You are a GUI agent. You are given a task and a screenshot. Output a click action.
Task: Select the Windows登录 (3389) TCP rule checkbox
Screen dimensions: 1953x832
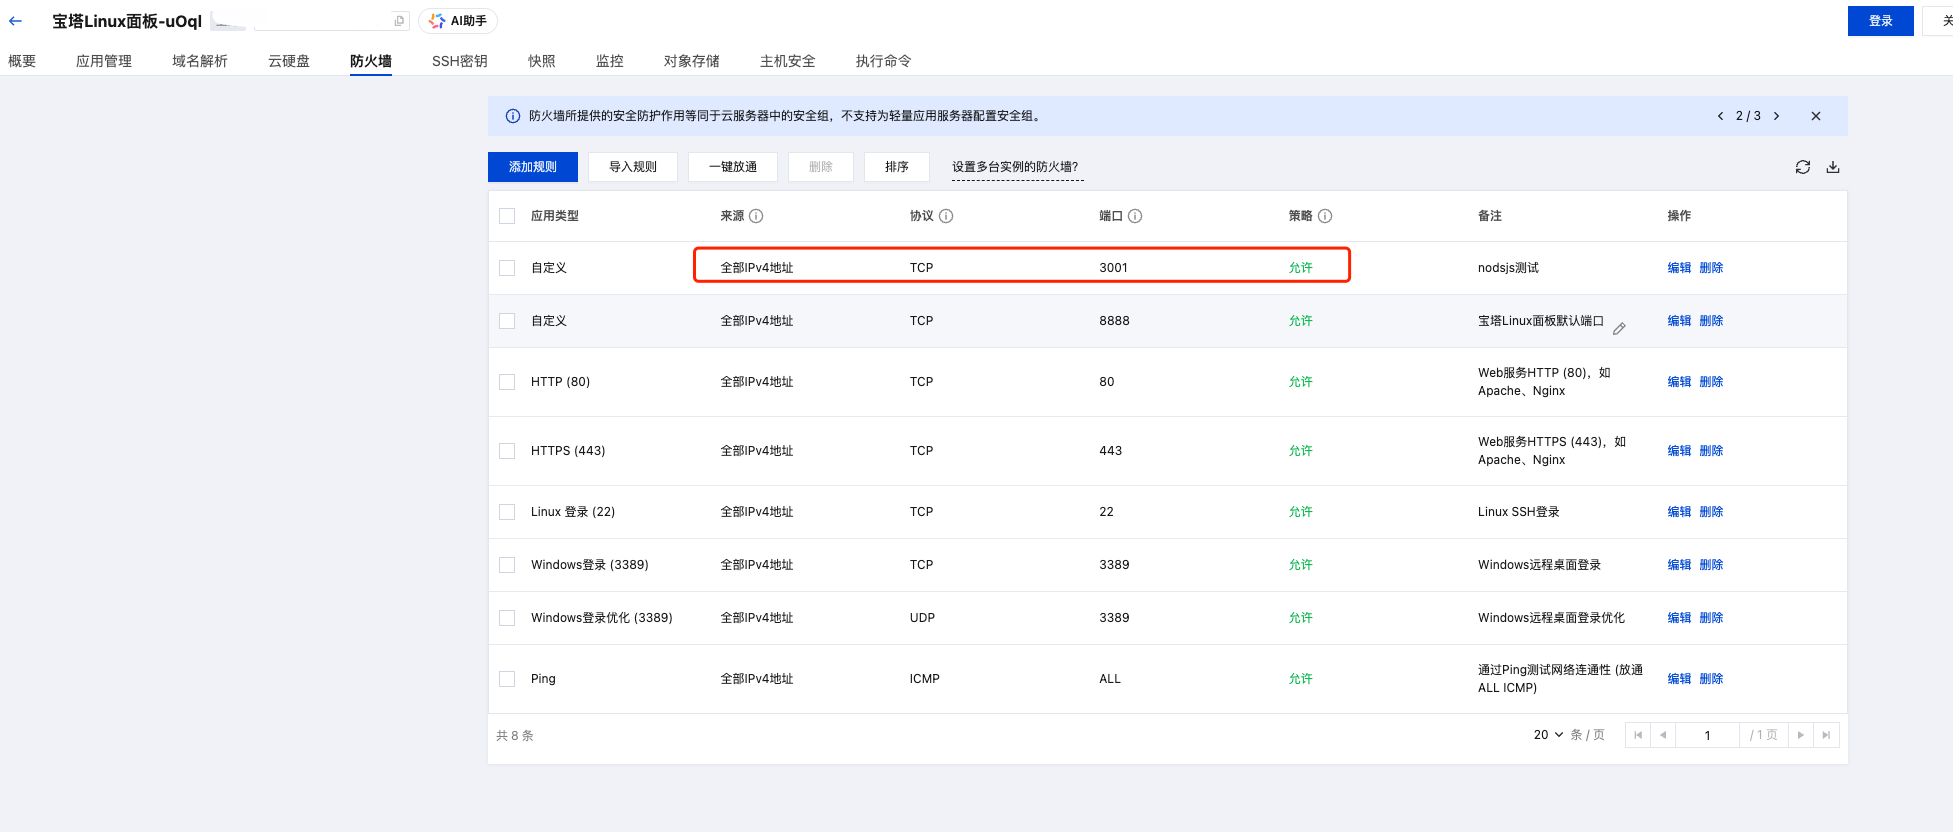tap(507, 565)
